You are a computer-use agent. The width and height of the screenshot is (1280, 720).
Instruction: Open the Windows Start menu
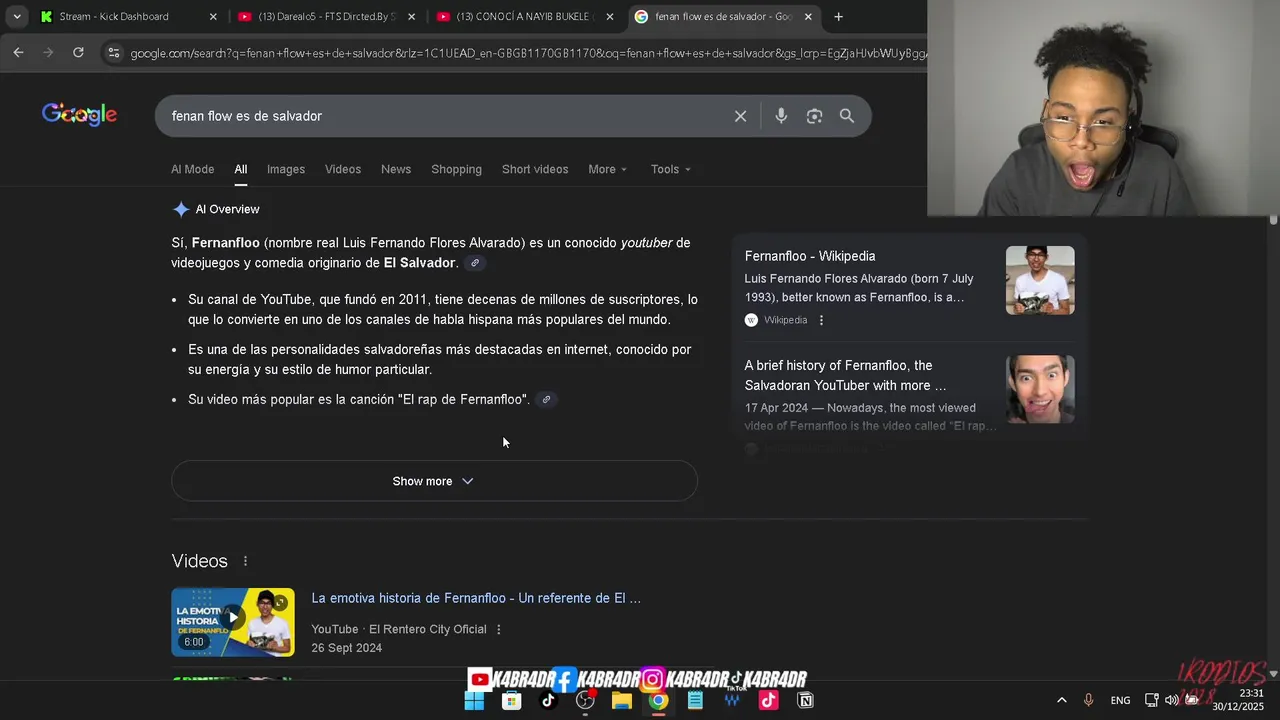pos(474,701)
